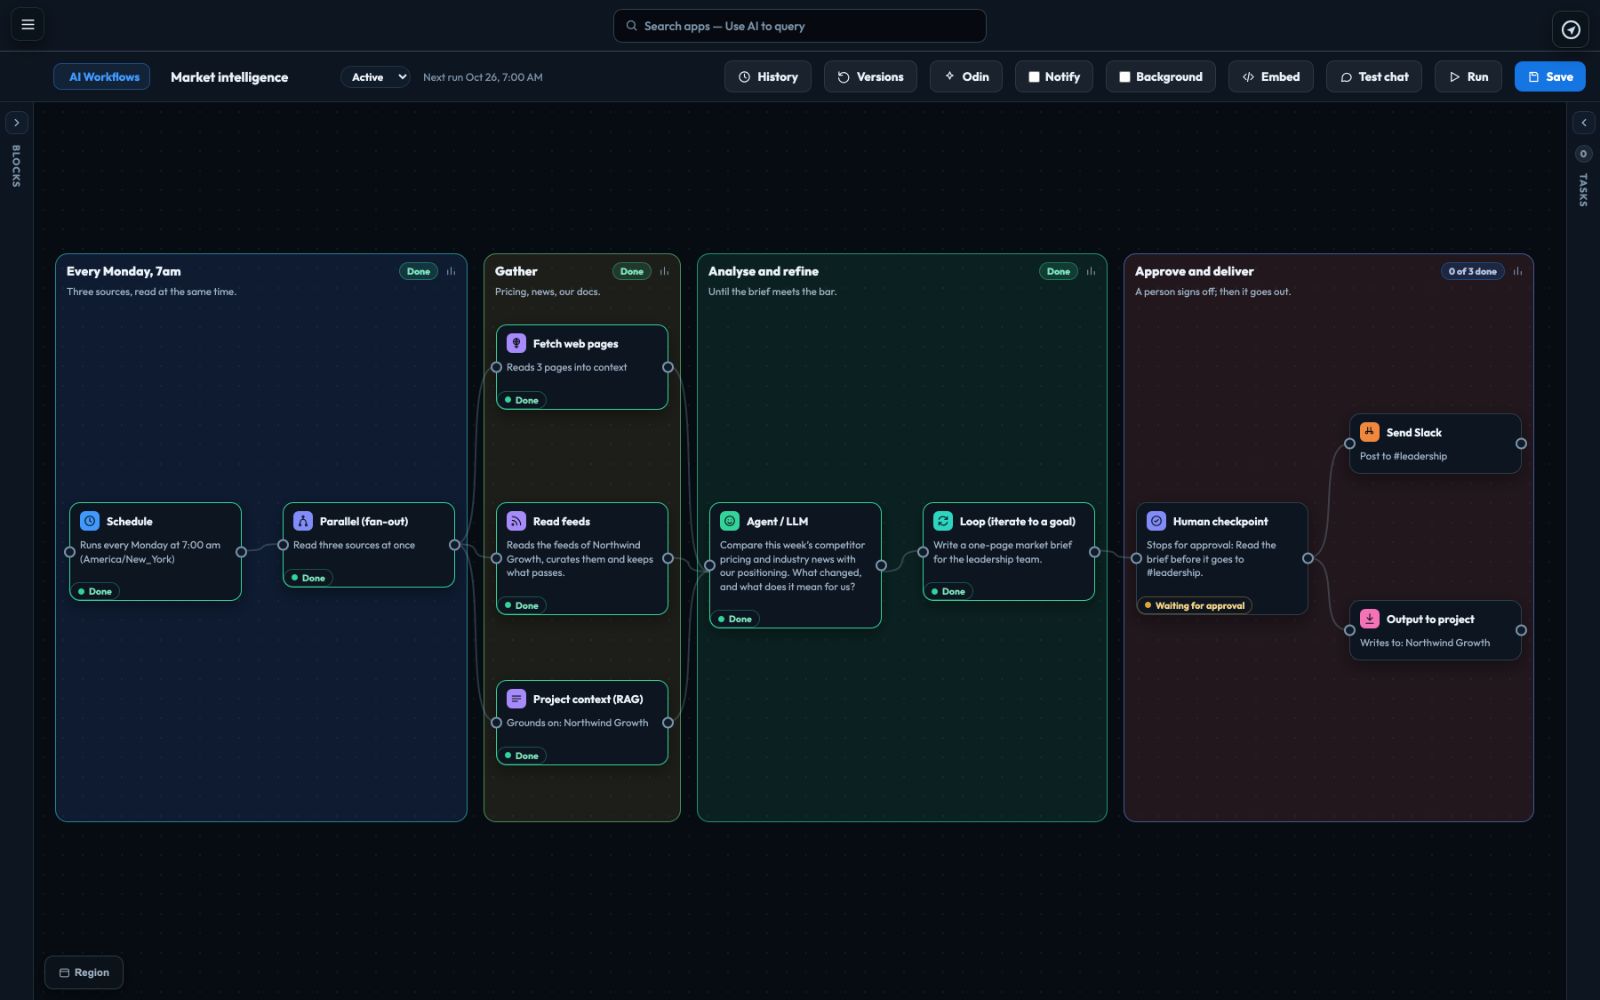Select the Output to project node title

[x=1430, y=619]
